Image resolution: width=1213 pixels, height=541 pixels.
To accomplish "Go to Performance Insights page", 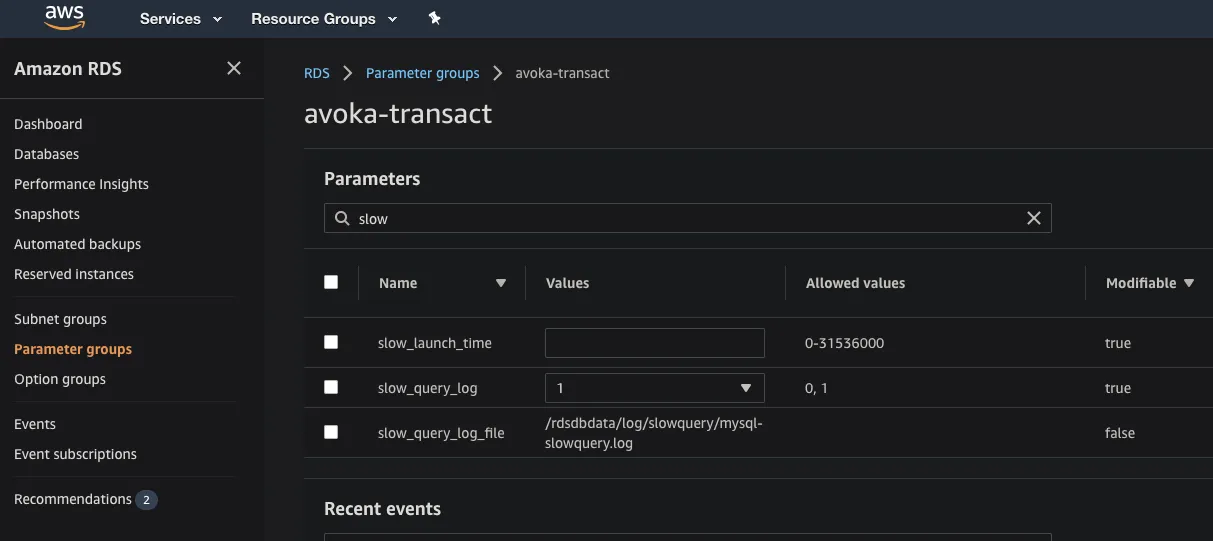I will tap(81, 184).
